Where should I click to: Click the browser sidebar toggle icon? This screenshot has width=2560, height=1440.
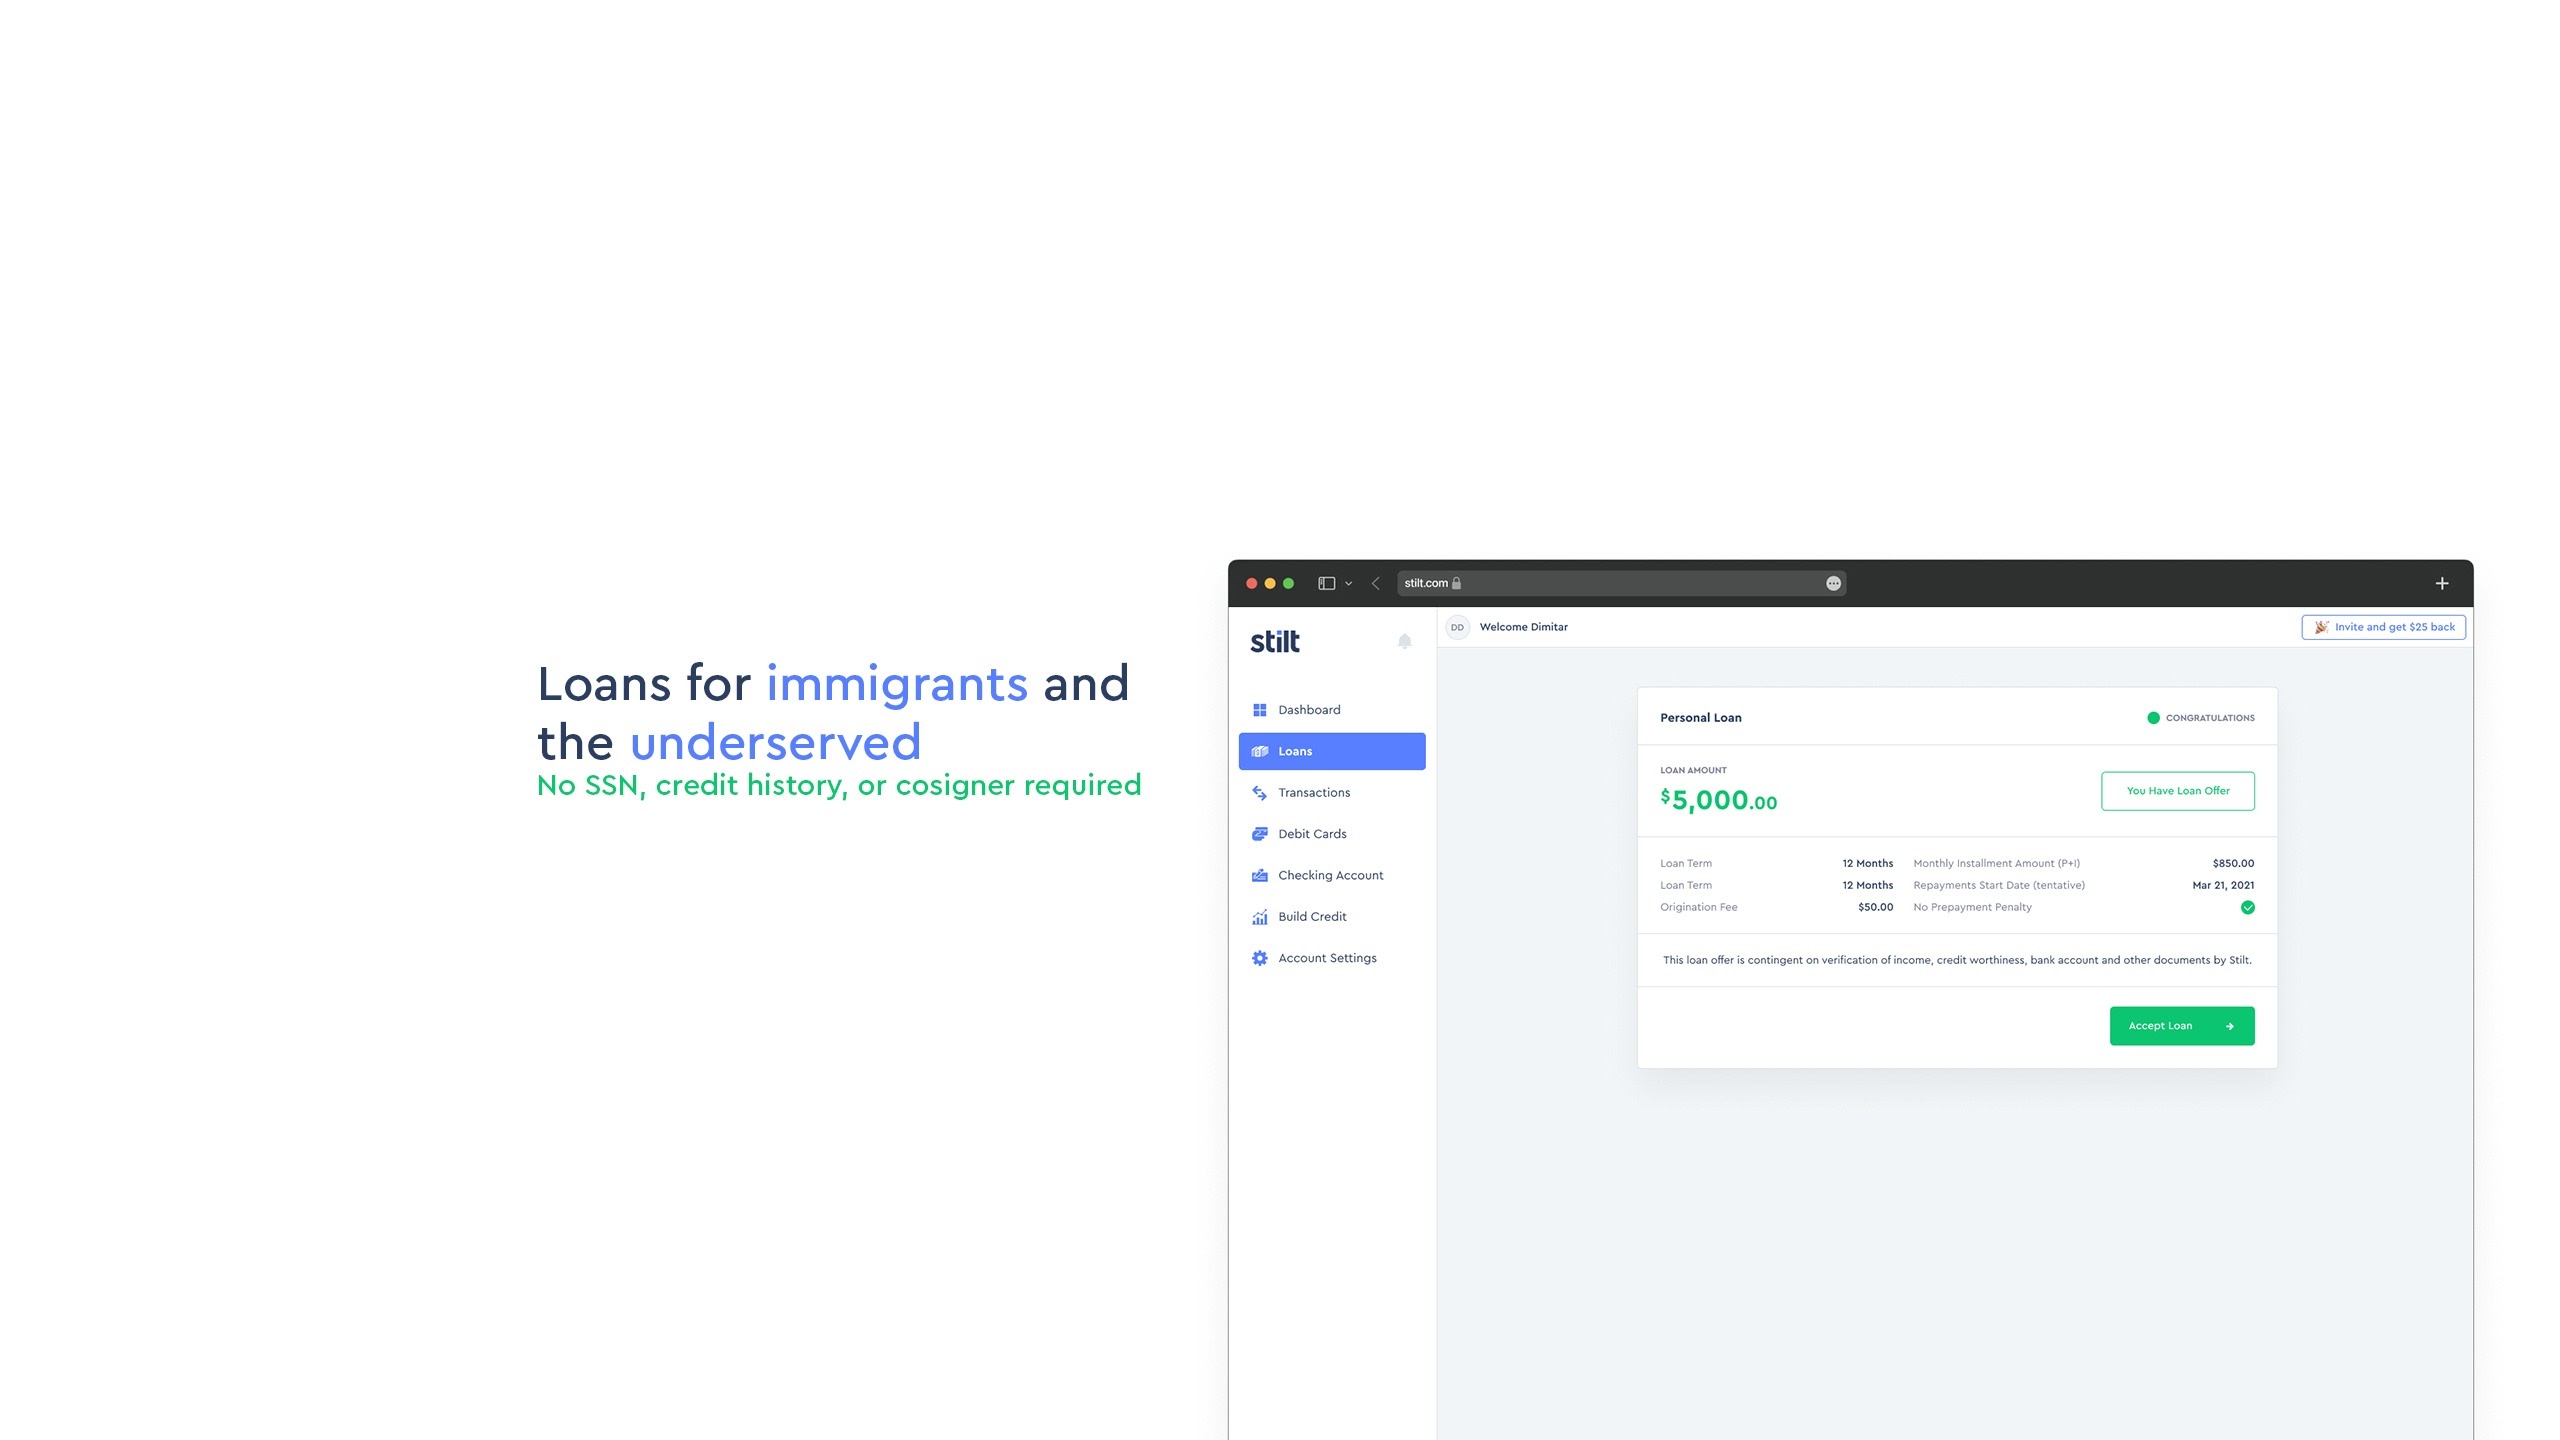[1326, 583]
